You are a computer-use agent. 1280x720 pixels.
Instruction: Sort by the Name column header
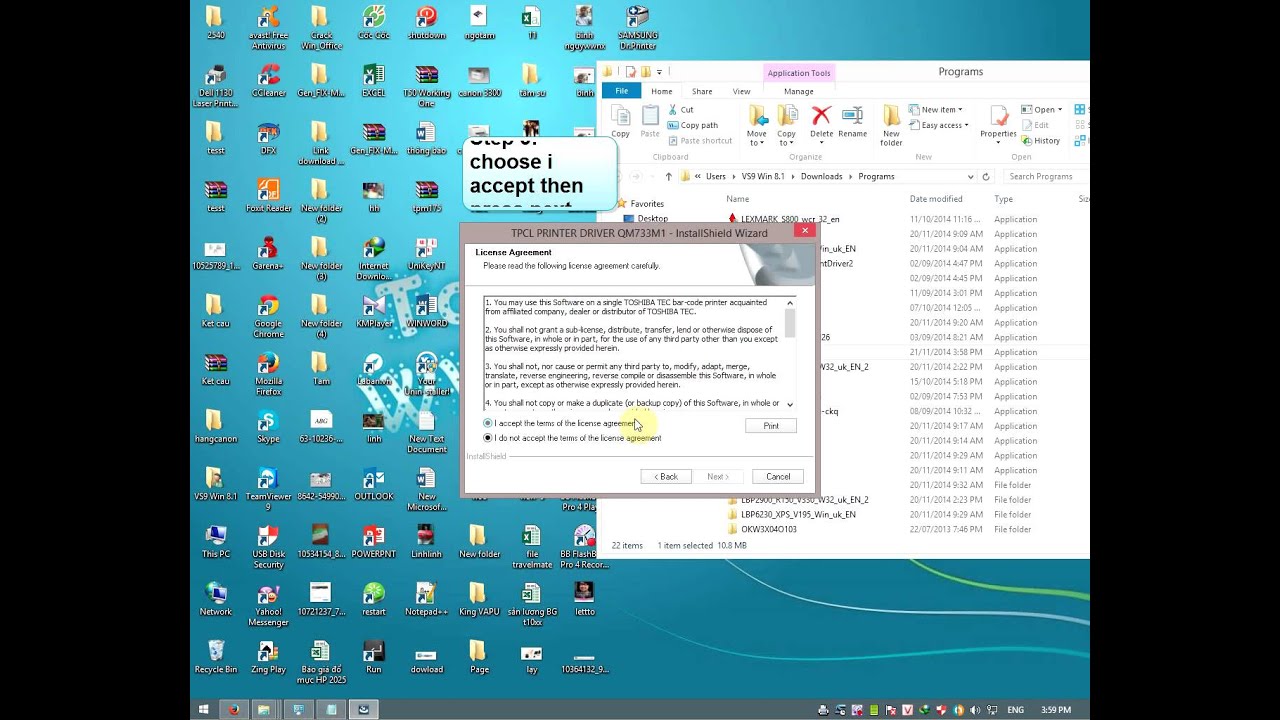(738, 199)
